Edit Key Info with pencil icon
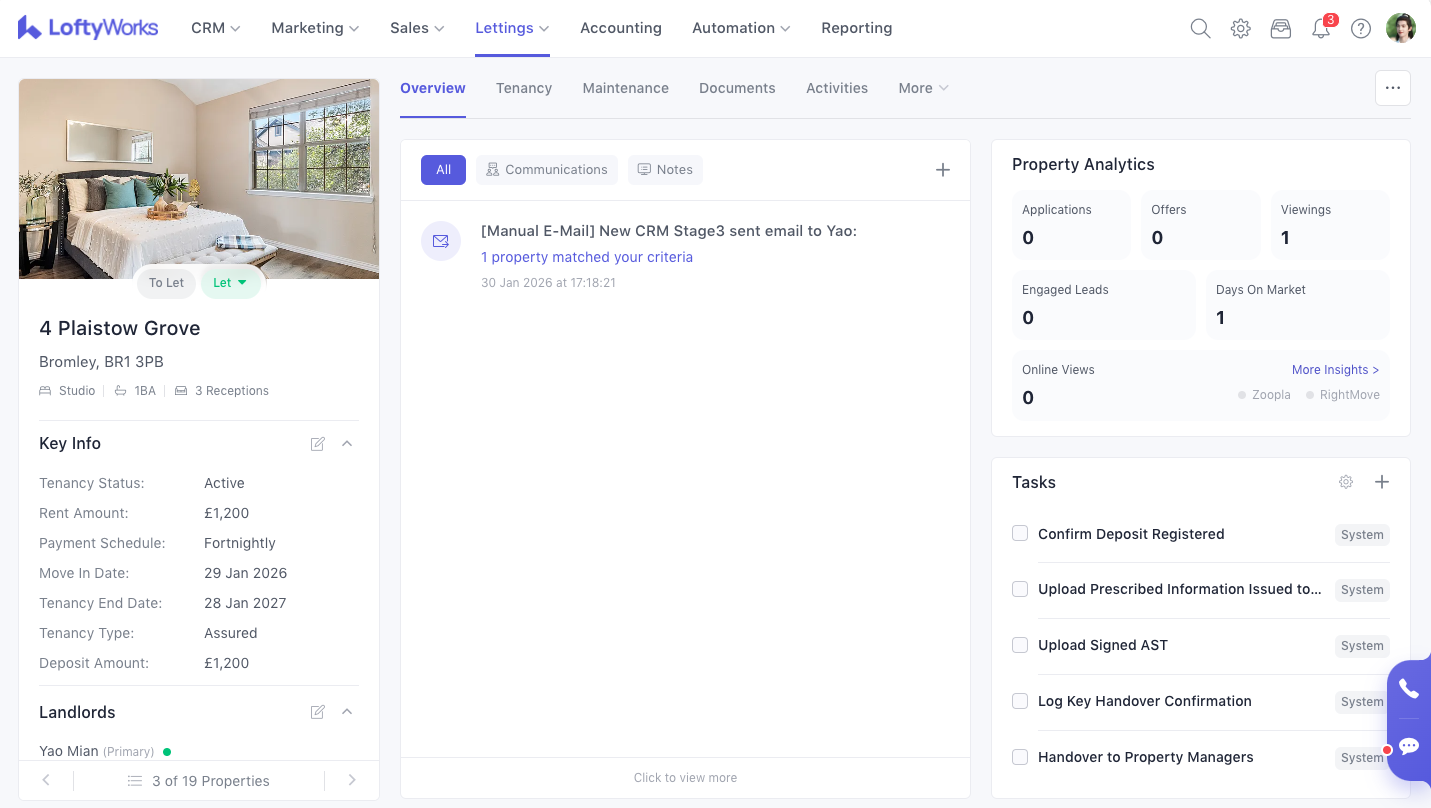 318,444
